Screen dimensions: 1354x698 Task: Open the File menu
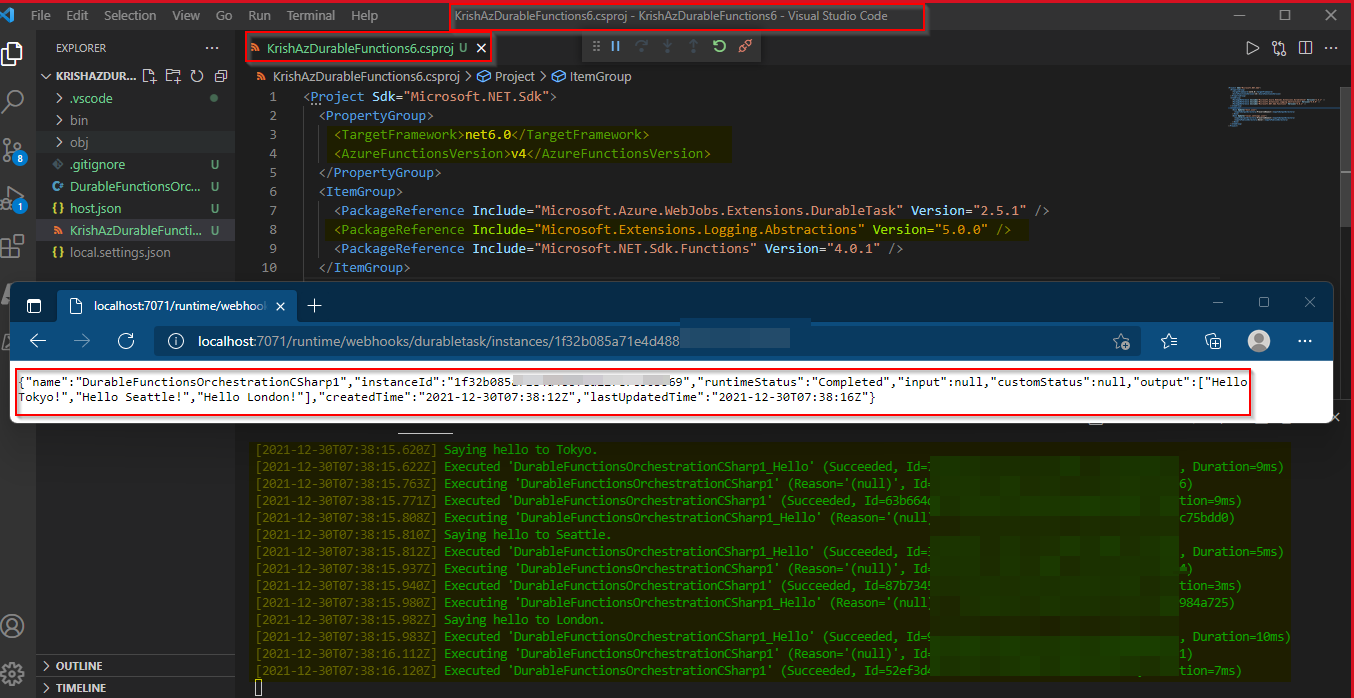pos(41,16)
